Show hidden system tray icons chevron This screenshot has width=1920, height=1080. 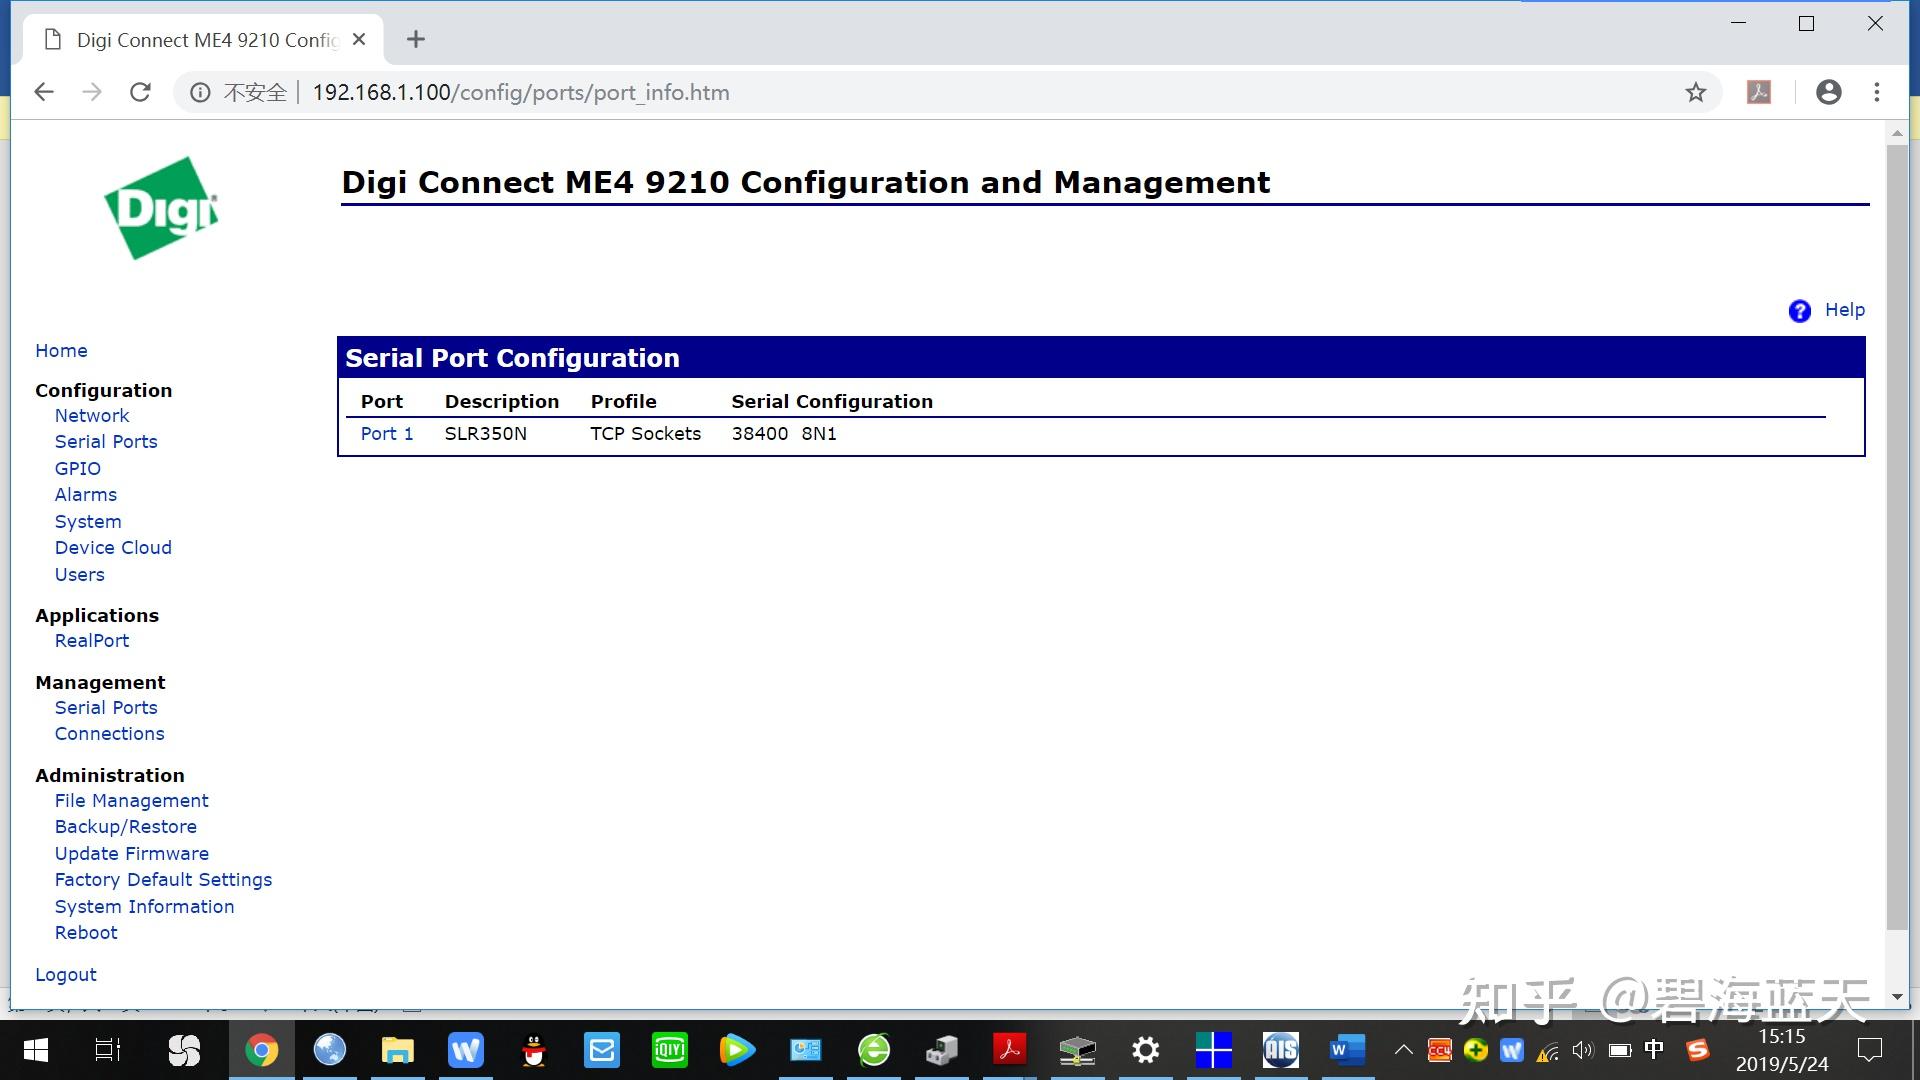point(1403,1050)
